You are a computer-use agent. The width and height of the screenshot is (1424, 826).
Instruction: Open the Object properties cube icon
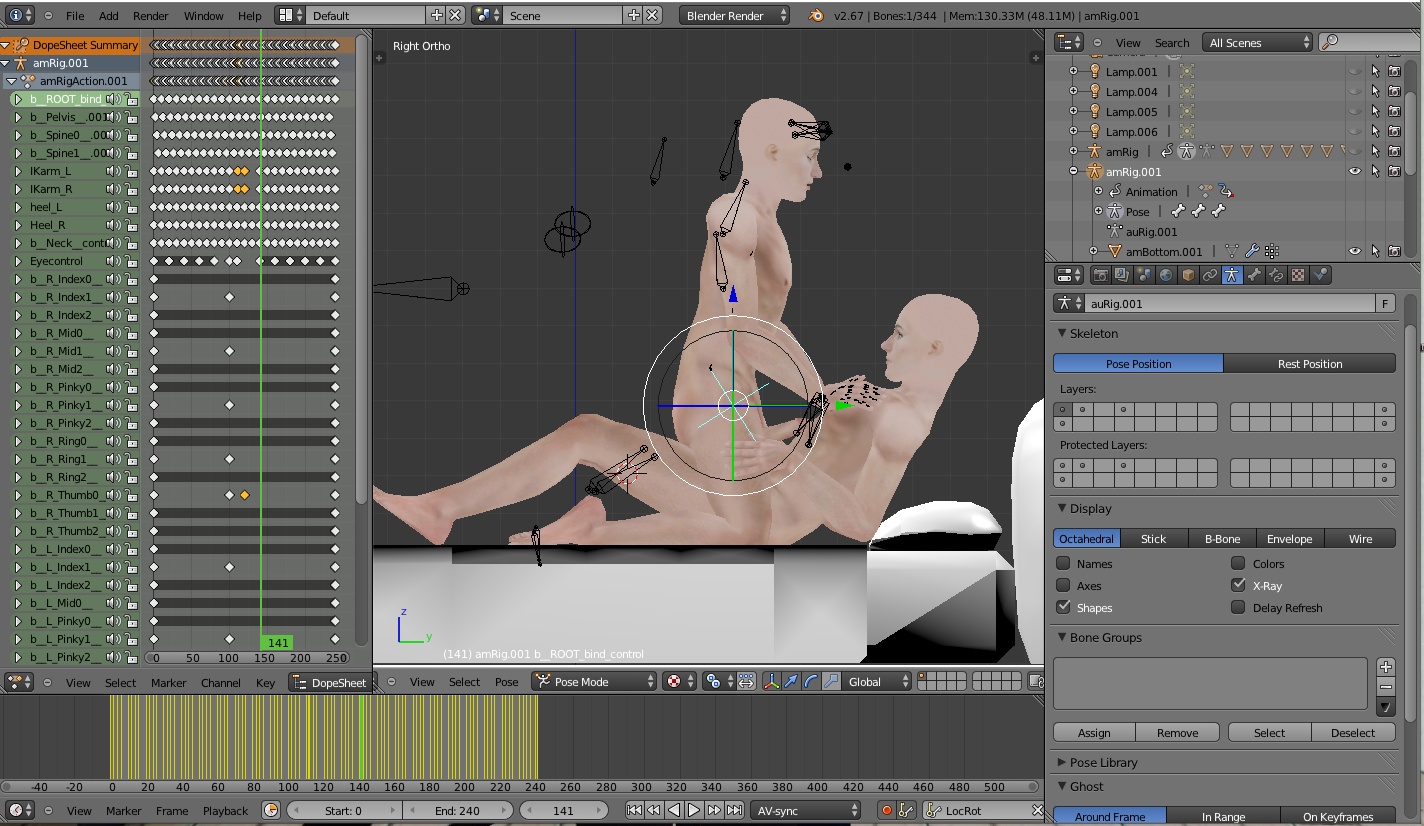coord(1189,275)
